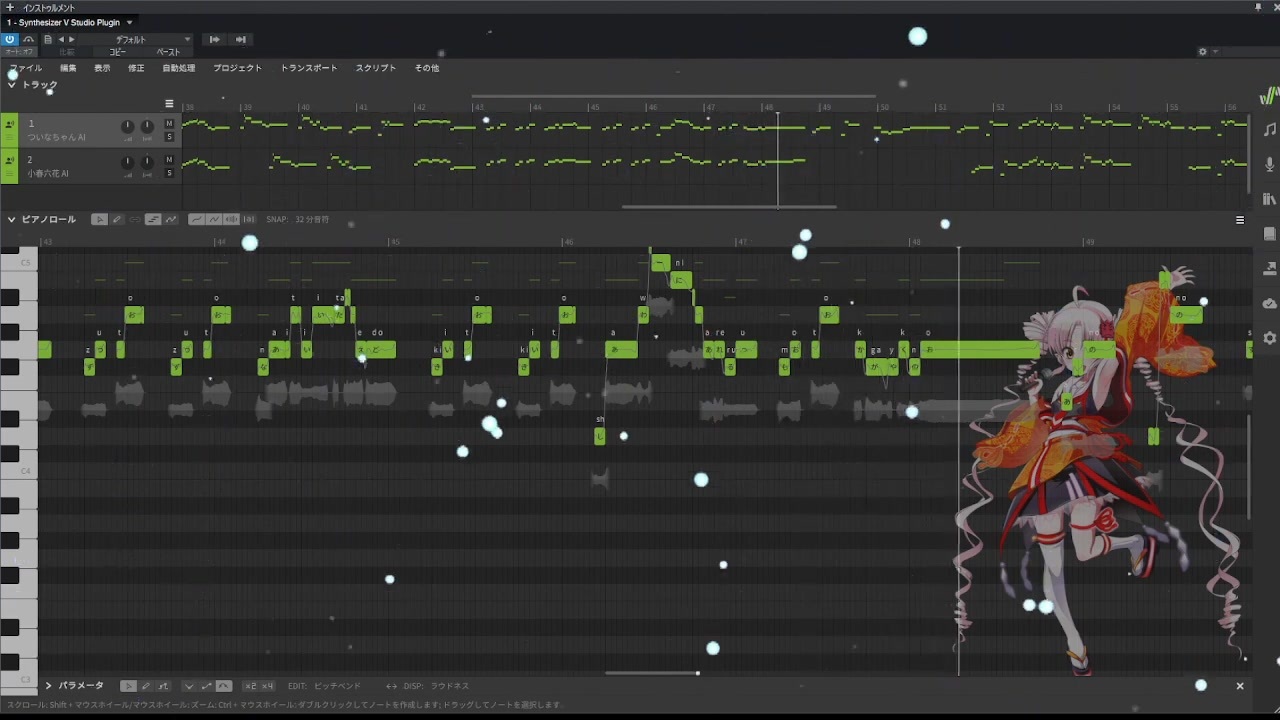Open the スクリプト menu
Viewport: 1280px width, 720px height.
click(376, 68)
